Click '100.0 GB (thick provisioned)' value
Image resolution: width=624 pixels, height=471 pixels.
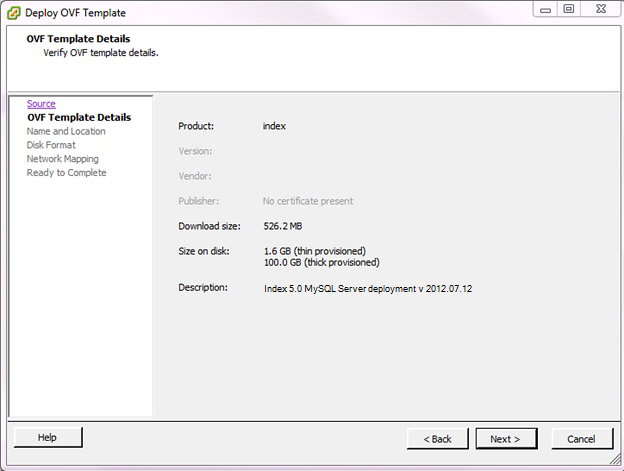pyautogui.click(x=322, y=263)
